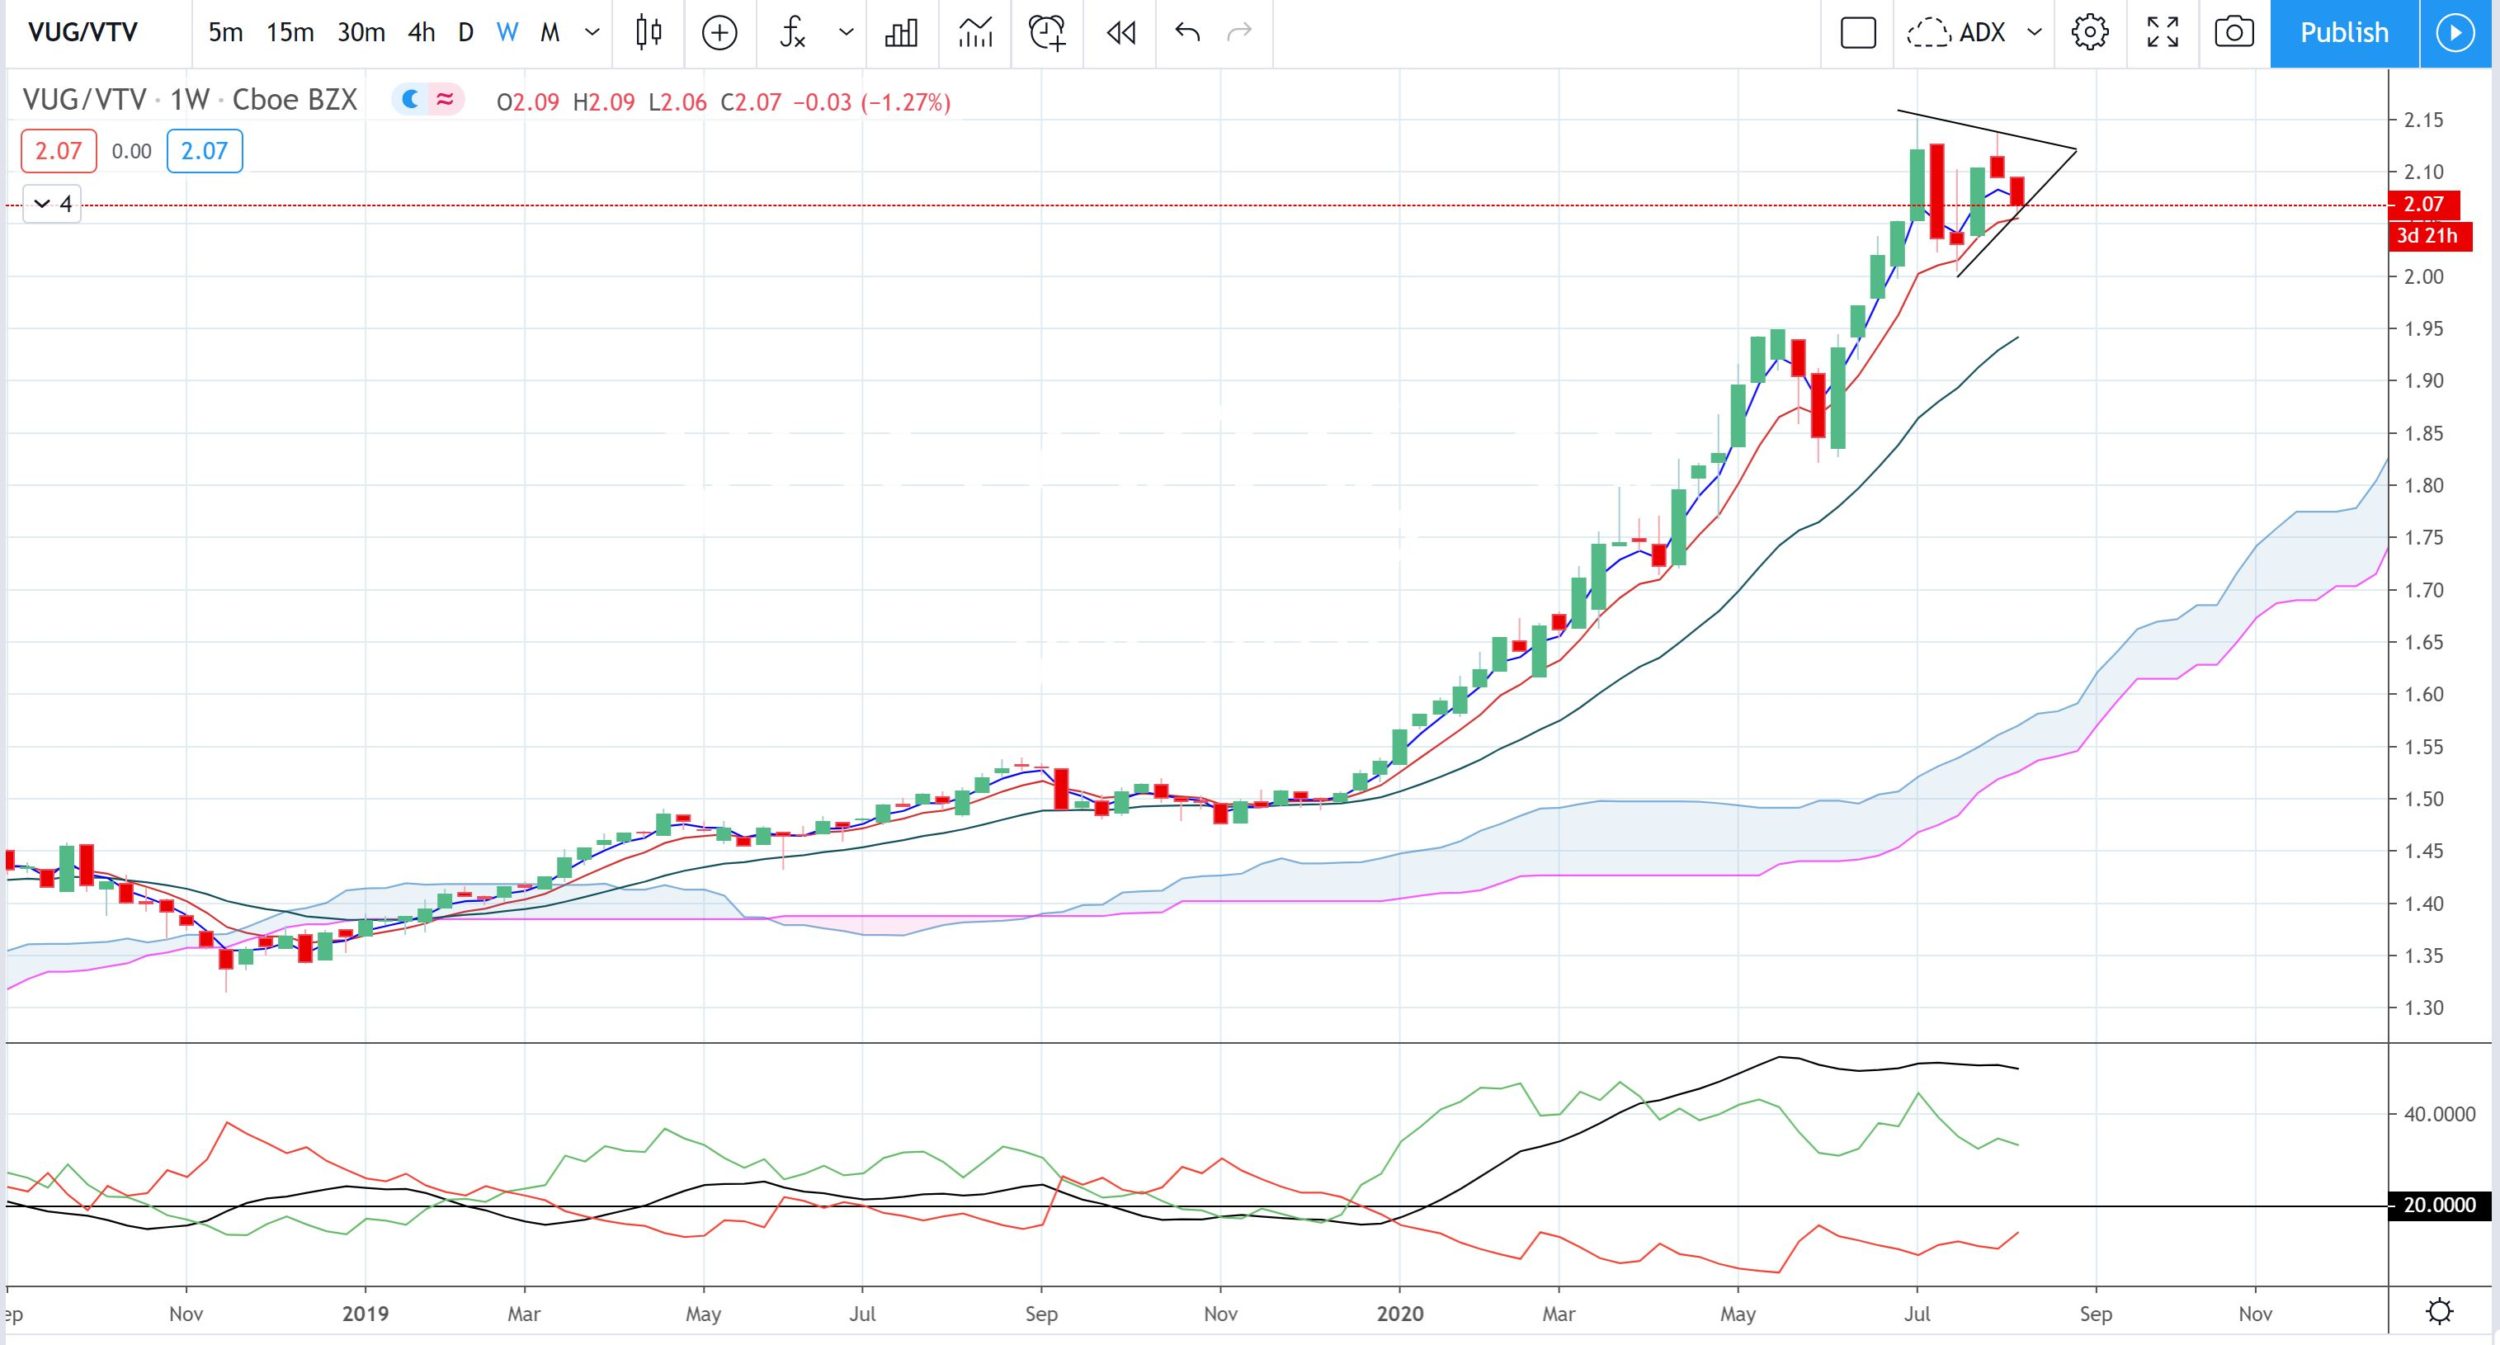Expand the indicator templates dropdown arrow
The image size is (2500, 1345).
tap(846, 33)
